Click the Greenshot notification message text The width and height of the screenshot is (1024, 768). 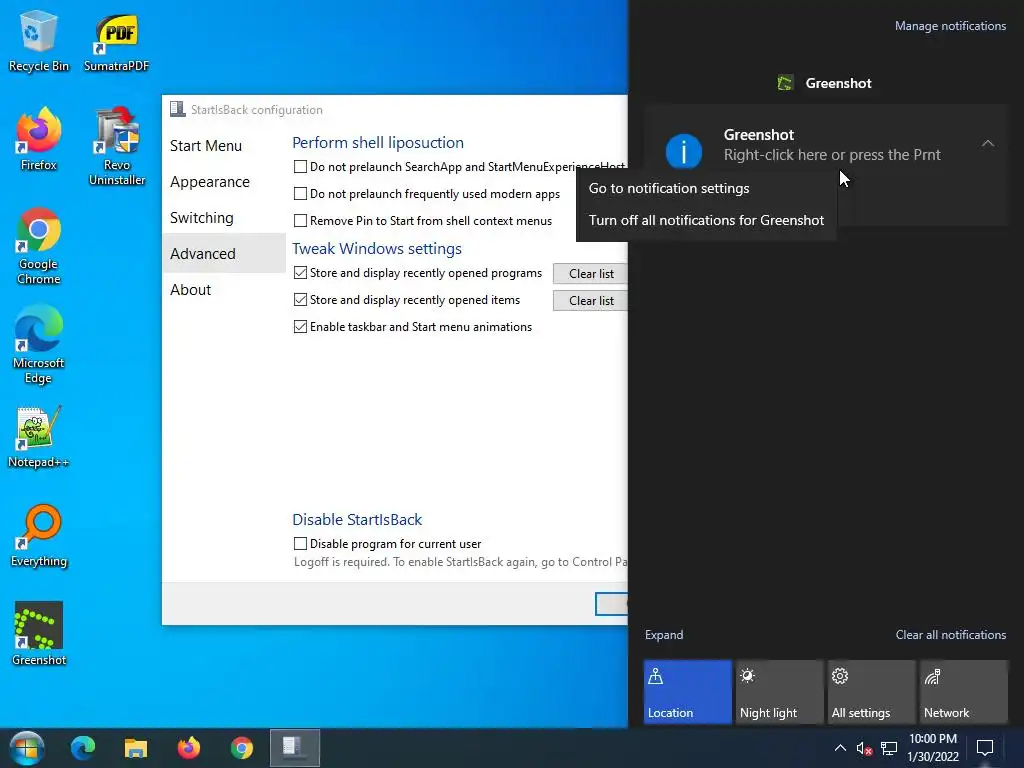point(832,155)
